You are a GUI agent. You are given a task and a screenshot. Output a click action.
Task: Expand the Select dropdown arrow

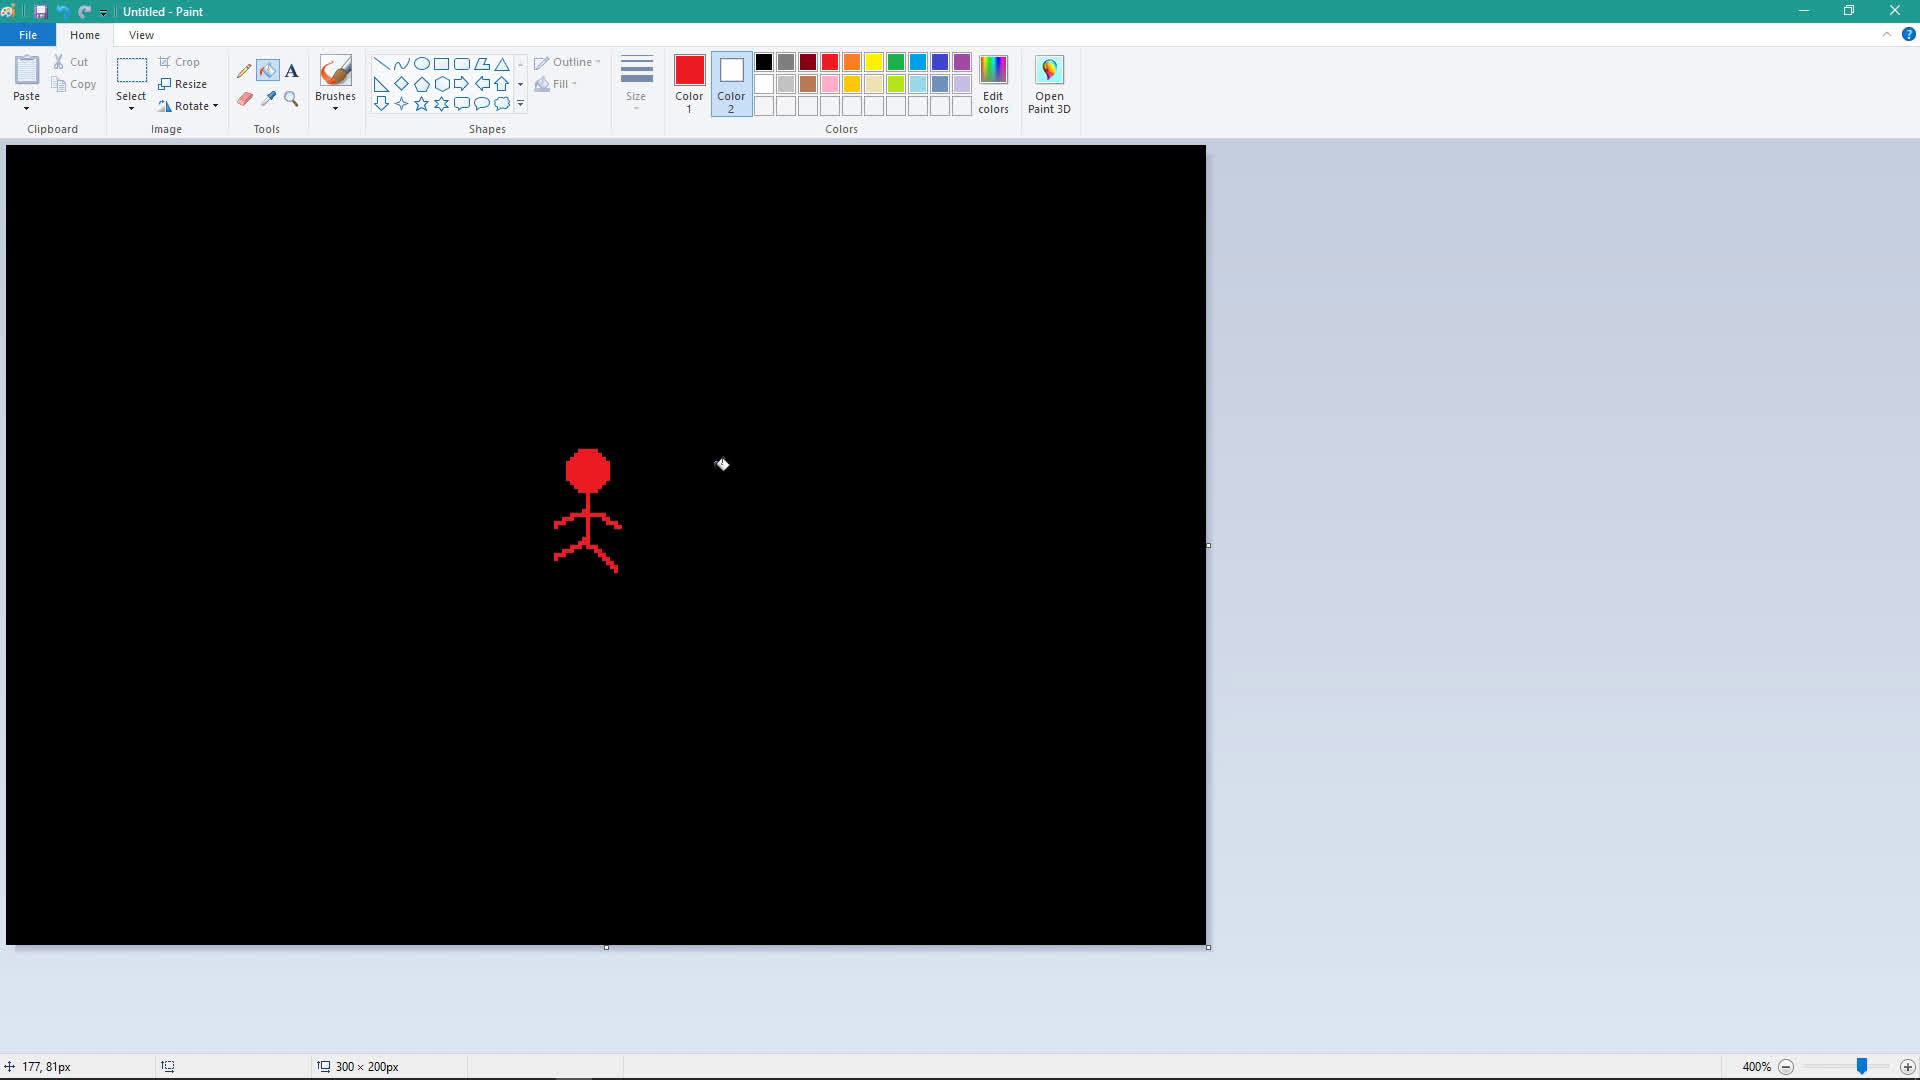[x=131, y=108]
